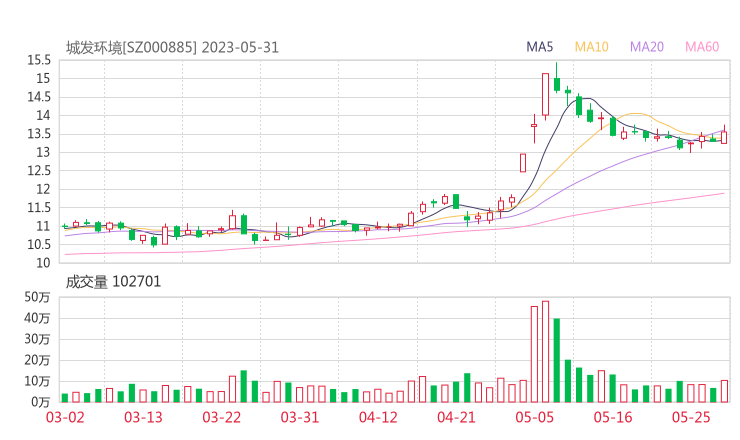Click the 14.5 price axis value

click(39, 97)
